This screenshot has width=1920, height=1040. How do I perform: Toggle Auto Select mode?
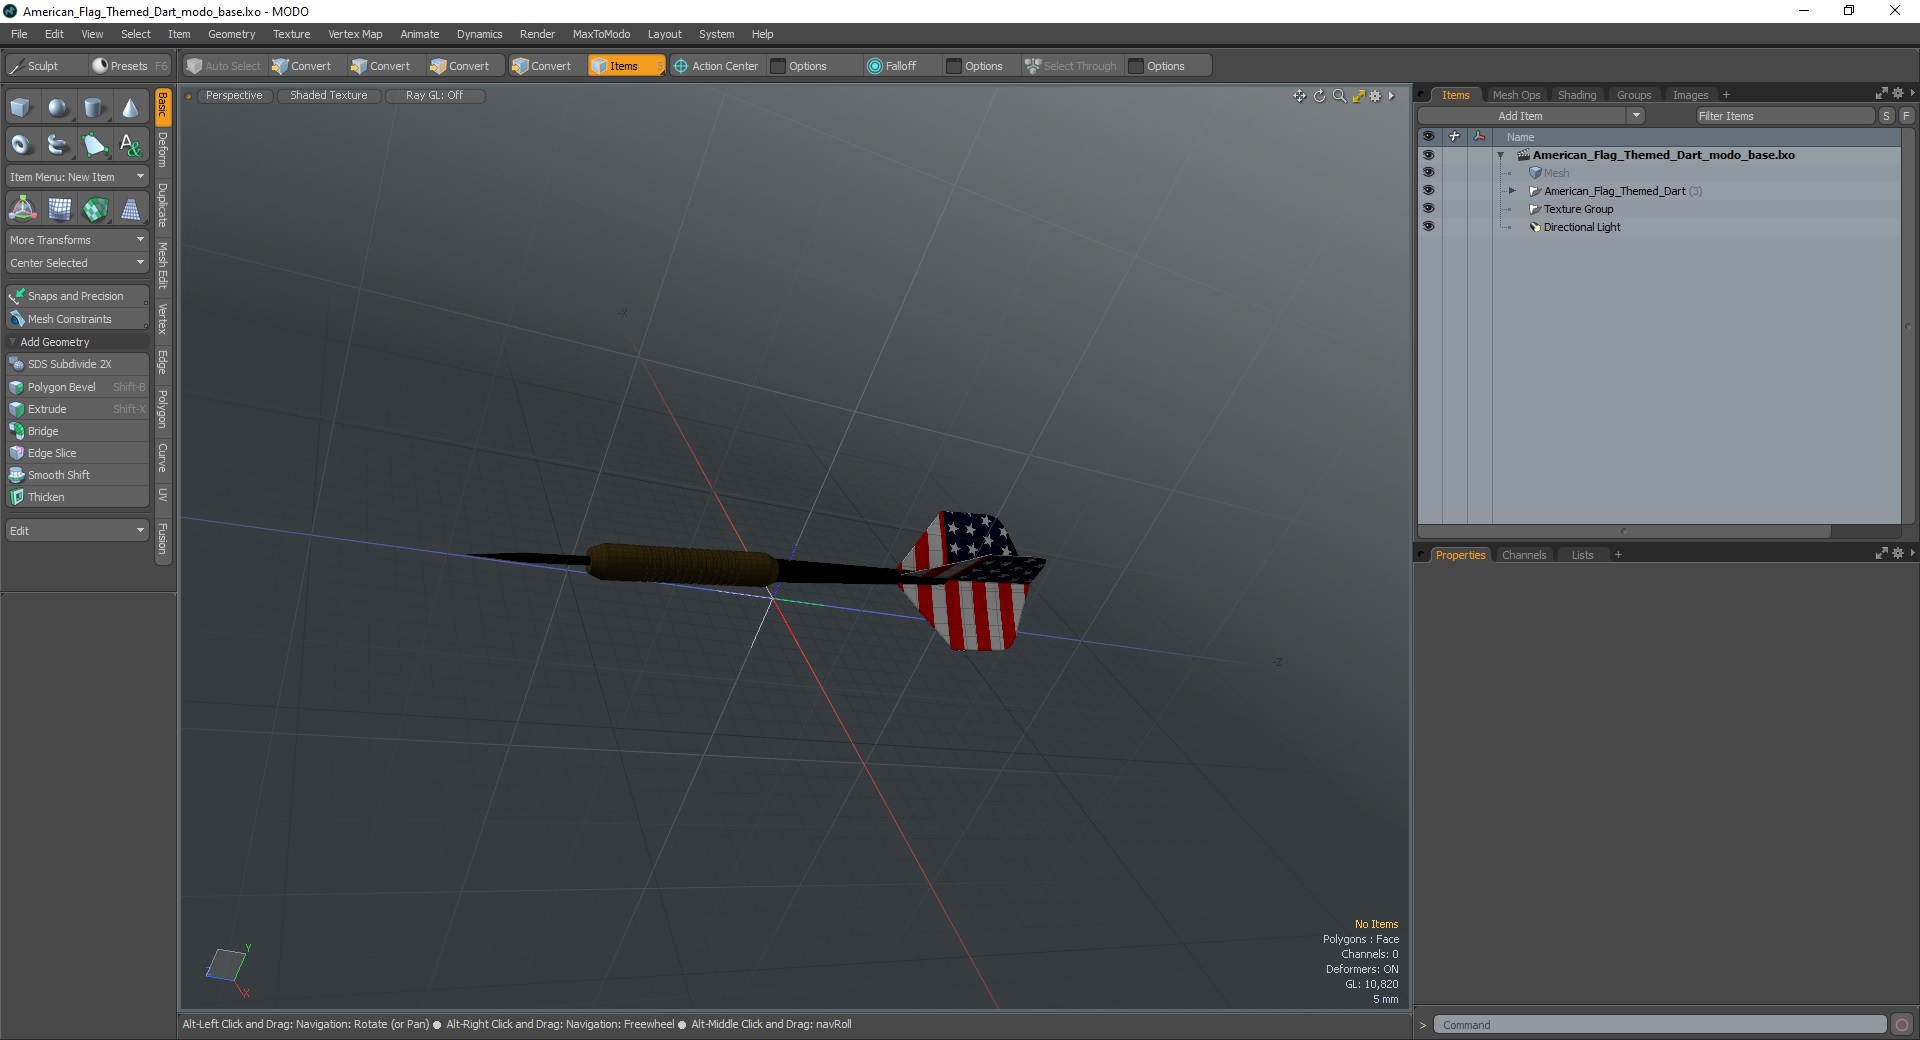click(x=224, y=66)
